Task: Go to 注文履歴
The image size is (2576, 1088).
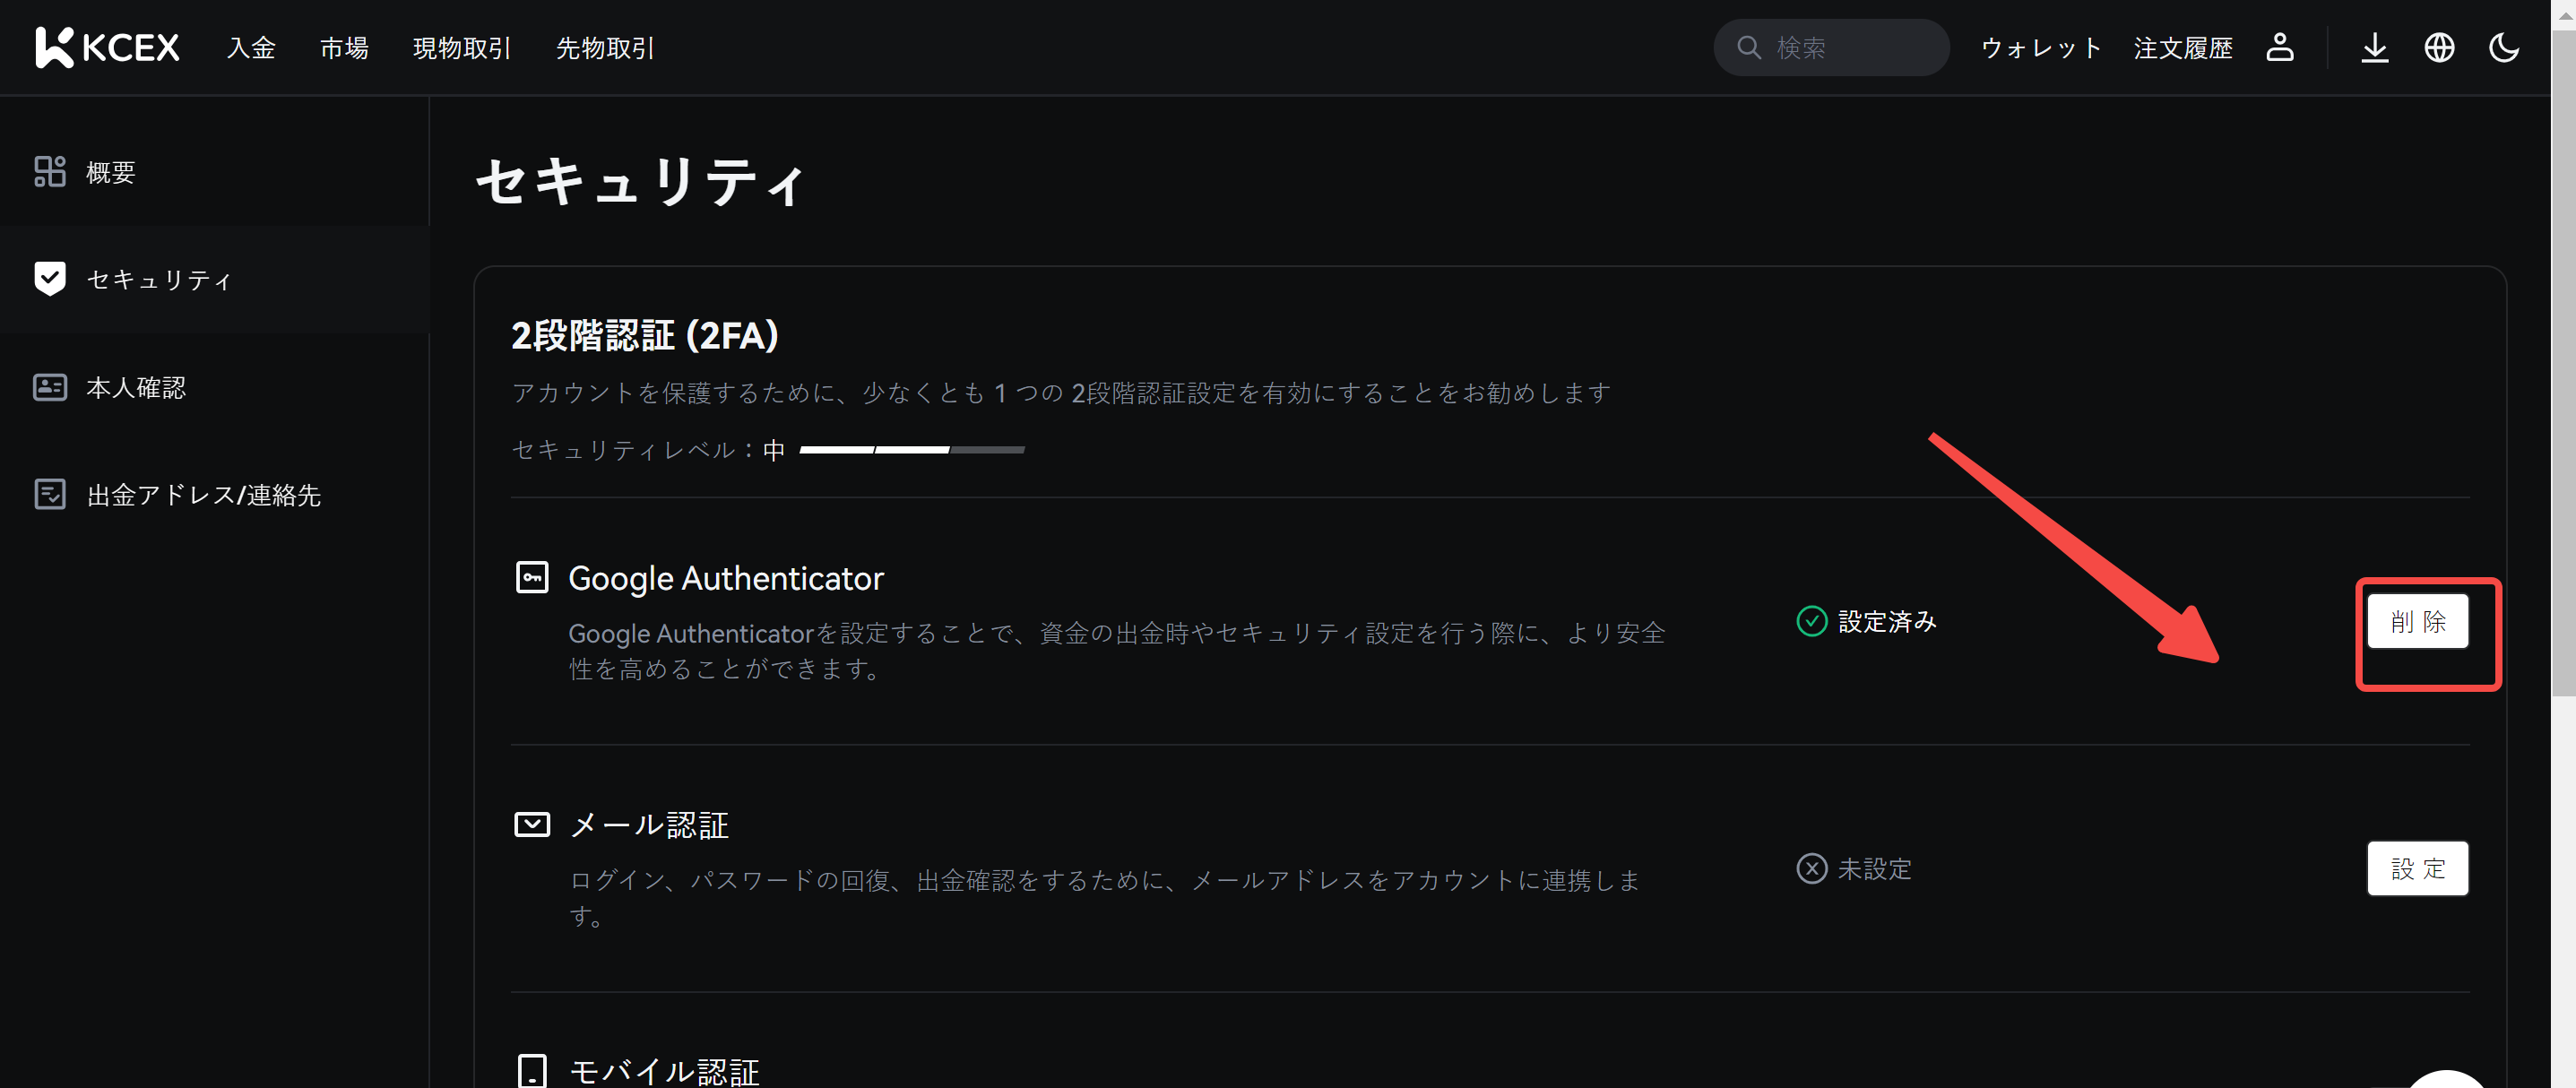Action: 2183,48
